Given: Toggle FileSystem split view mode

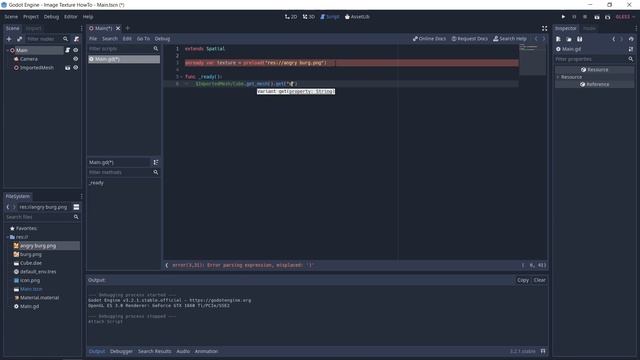Looking at the screenshot, I should (x=76, y=207).
